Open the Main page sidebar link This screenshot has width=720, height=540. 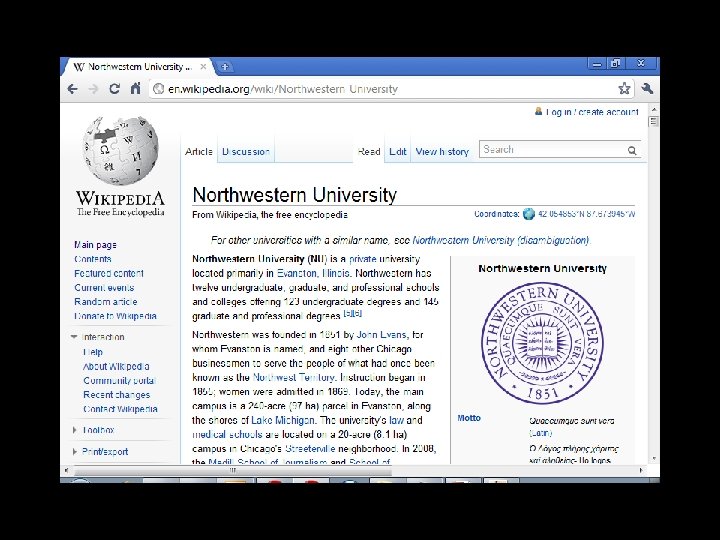(95, 245)
